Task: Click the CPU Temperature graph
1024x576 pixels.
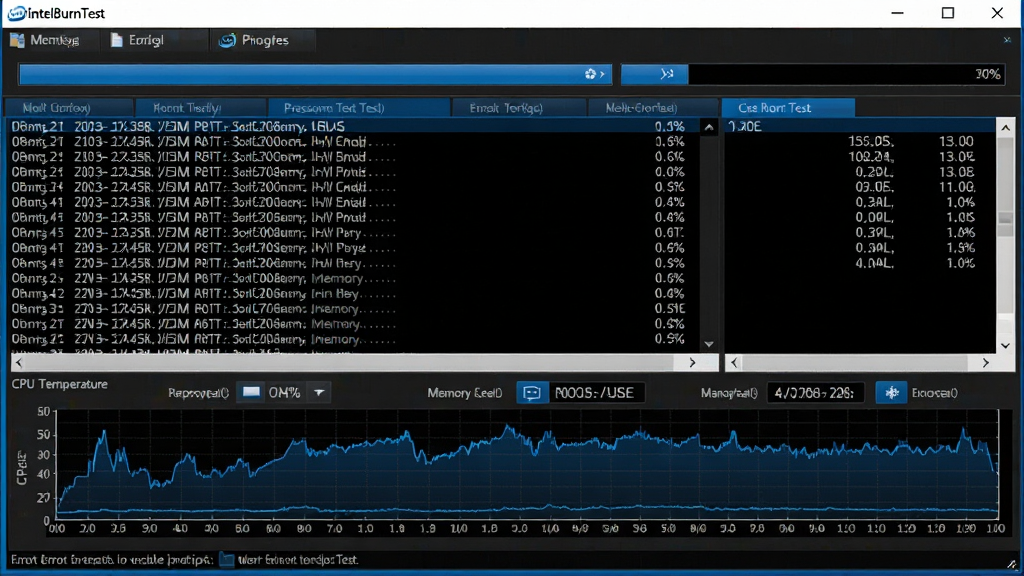Action: point(526,465)
